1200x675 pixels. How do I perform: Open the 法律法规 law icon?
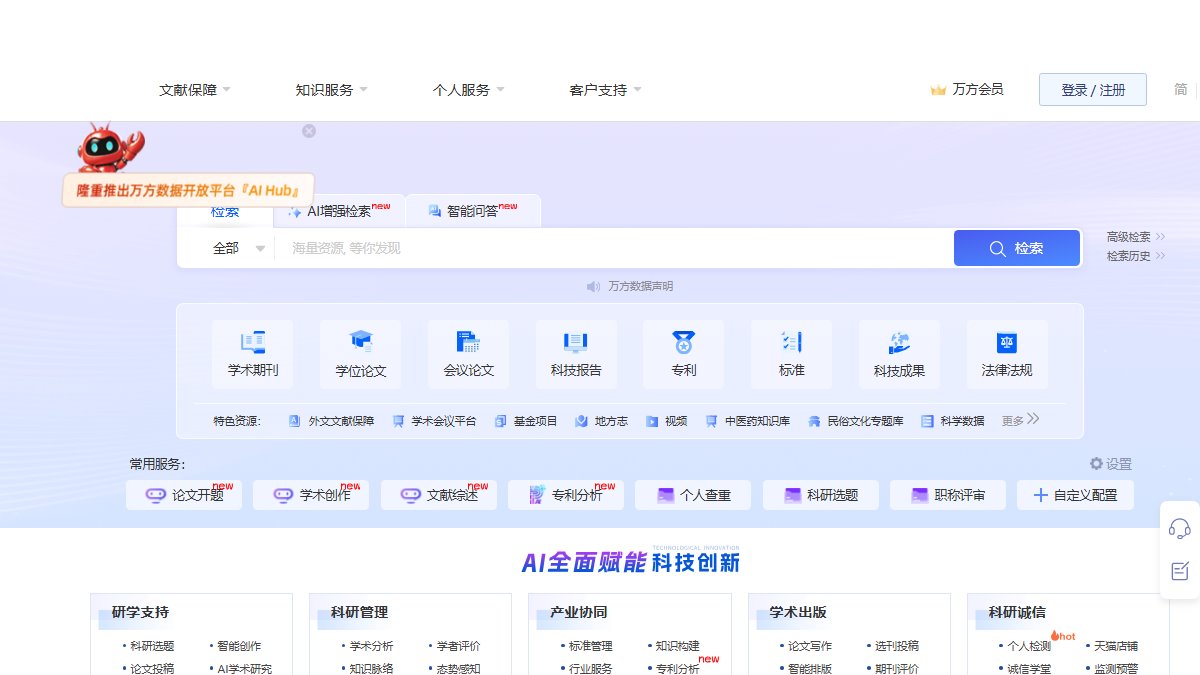point(1007,342)
